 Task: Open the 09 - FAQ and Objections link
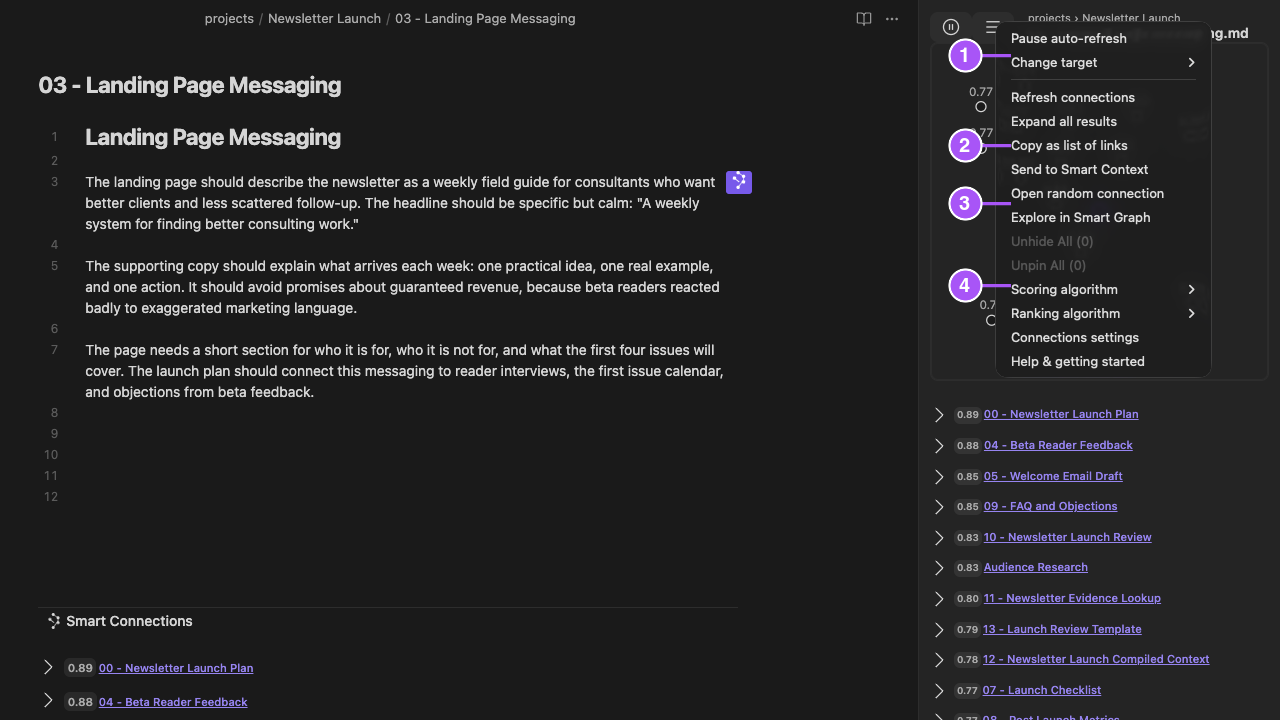click(x=1050, y=506)
